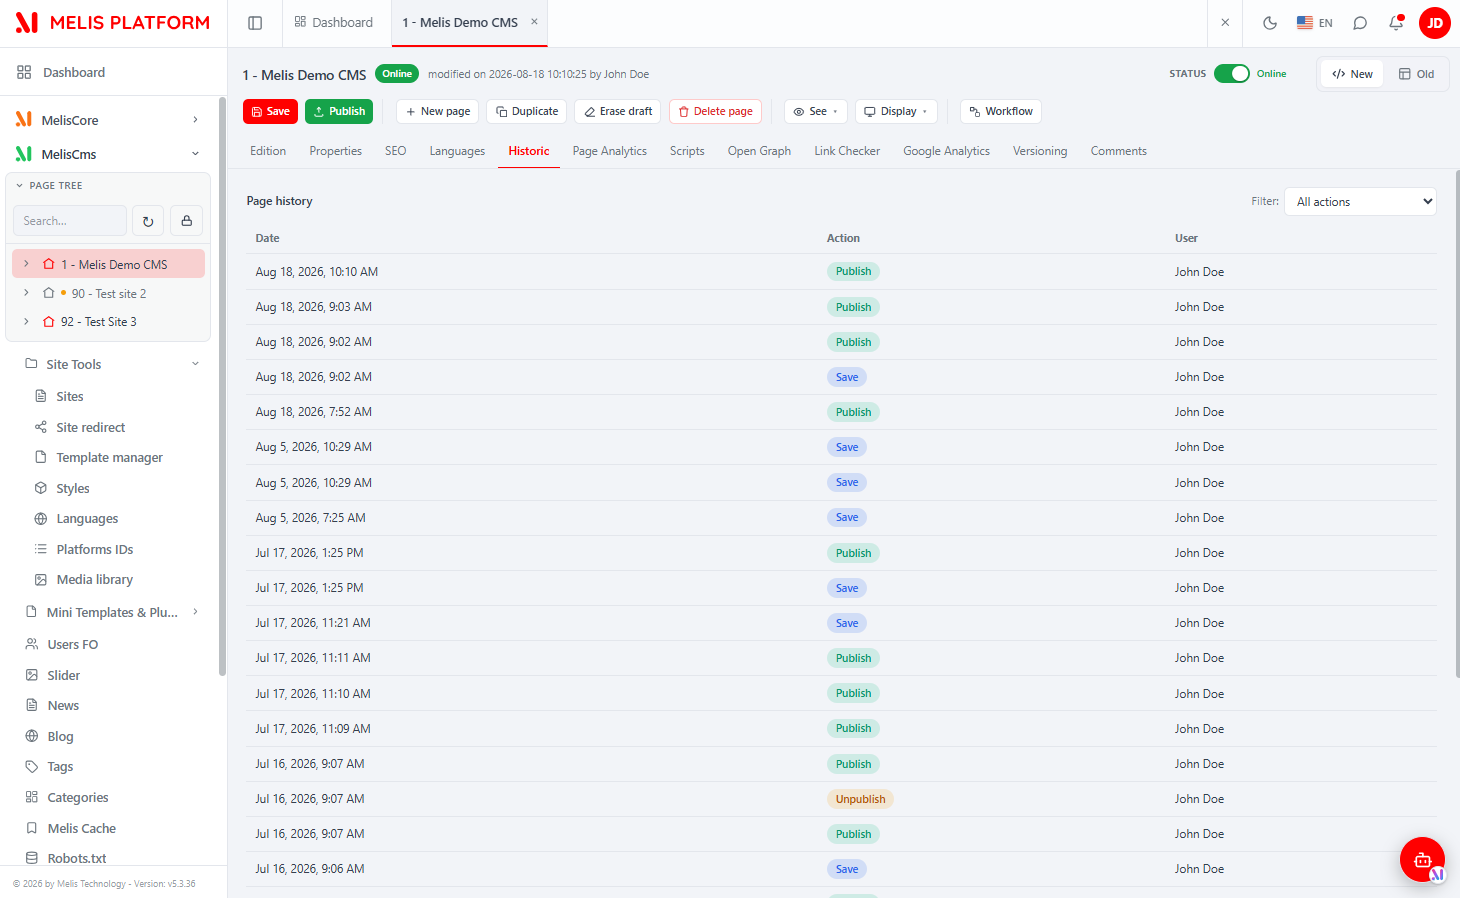Open the See dropdown
The image size is (1460, 898).
pyautogui.click(x=815, y=111)
